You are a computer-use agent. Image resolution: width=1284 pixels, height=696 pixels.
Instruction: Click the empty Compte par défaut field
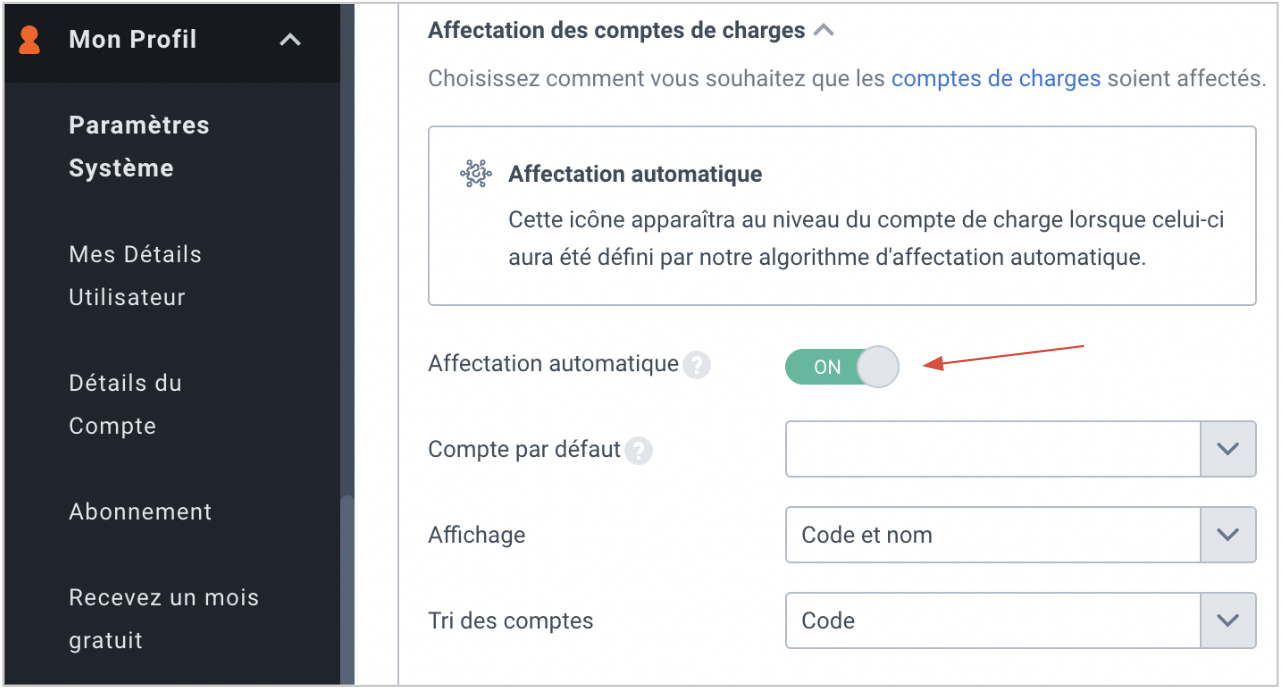point(993,449)
